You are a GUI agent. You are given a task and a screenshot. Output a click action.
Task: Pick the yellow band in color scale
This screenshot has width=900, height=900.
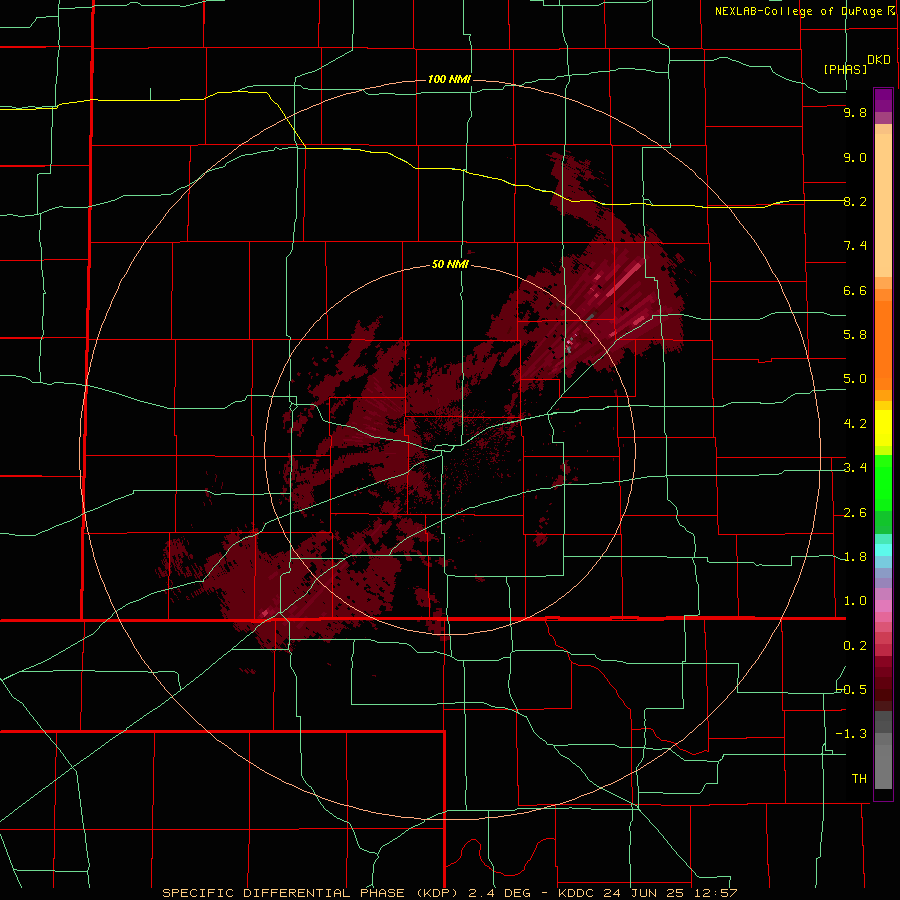tap(883, 428)
